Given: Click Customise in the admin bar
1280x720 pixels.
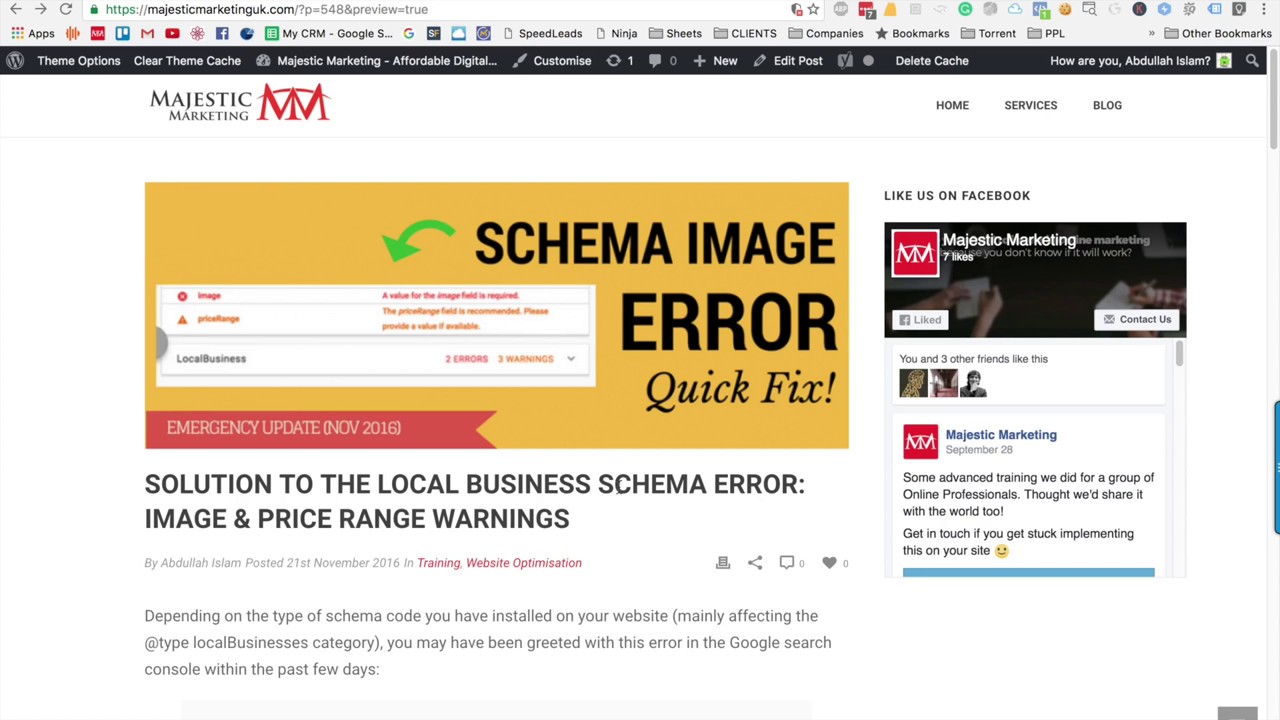Looking at the screenshot, I should pos(552,60).
